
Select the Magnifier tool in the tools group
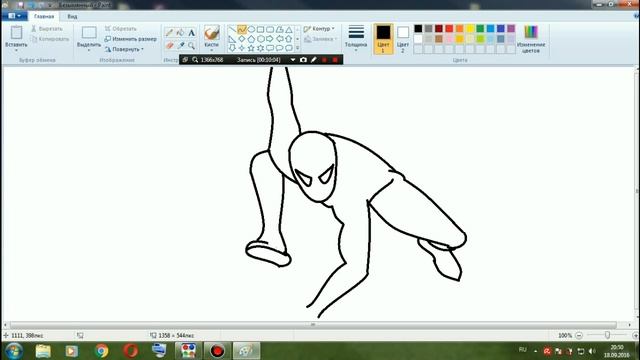click(x=191, y=45)
